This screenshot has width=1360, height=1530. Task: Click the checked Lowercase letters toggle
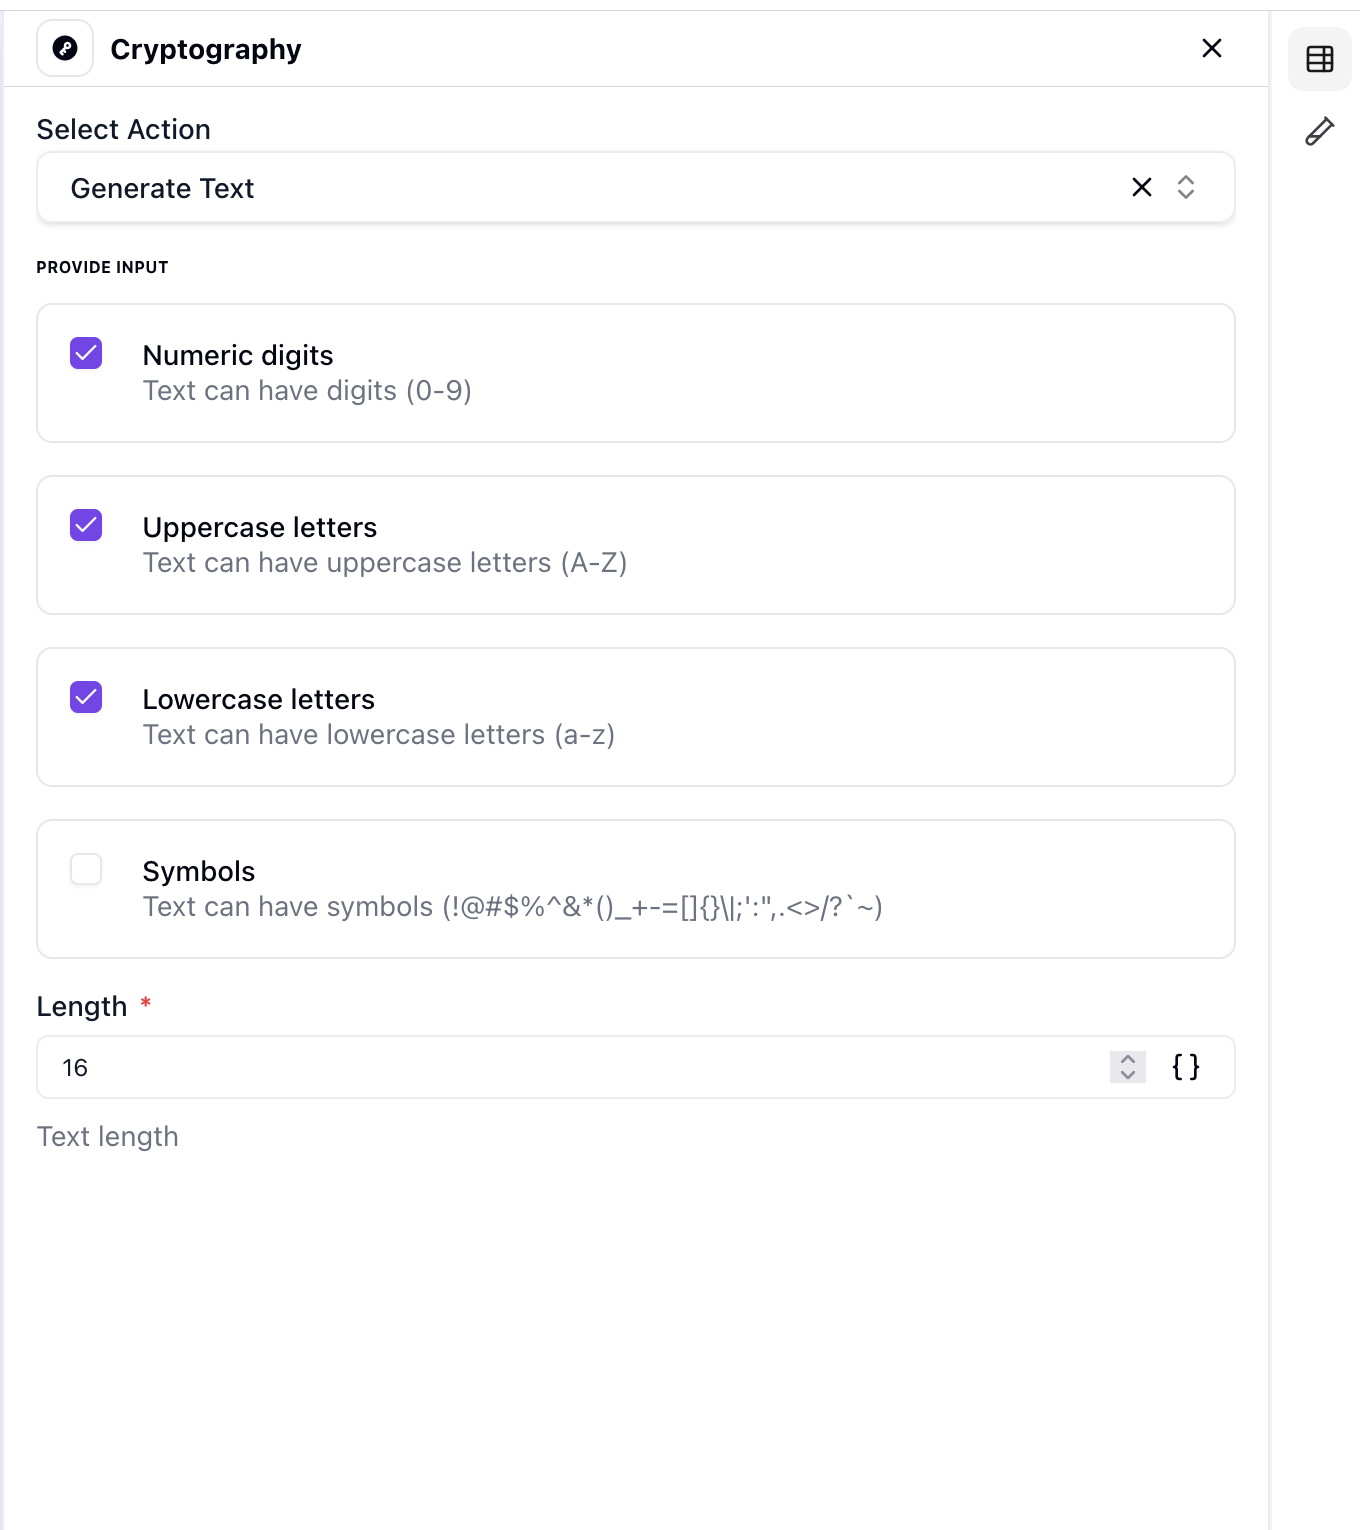pos(85,697)
